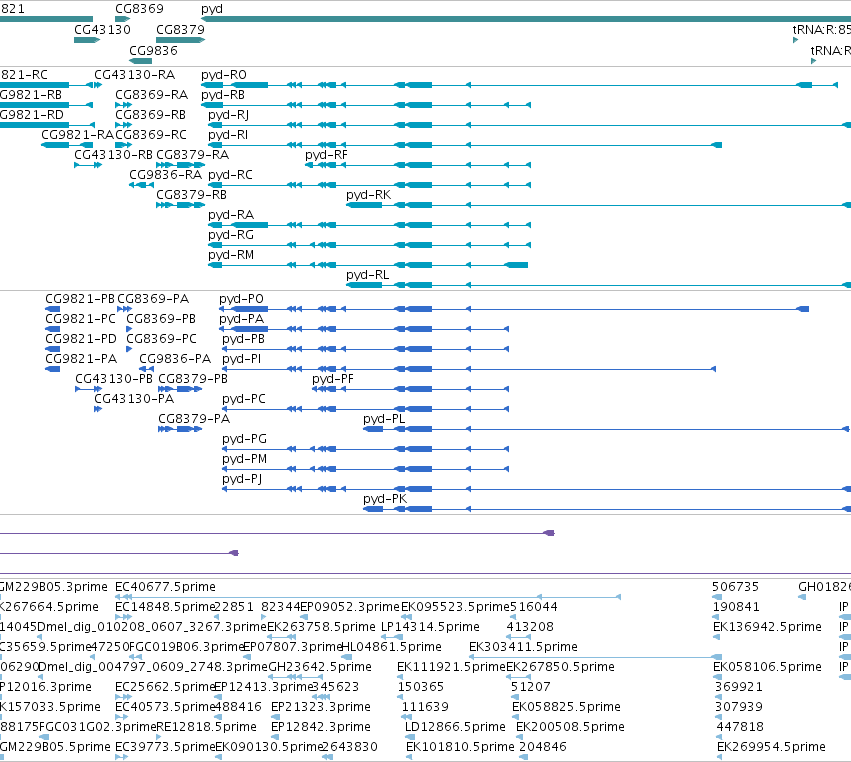Select protein CG9821-PC
Screen dimensions: 851x762
click(80, 319)
